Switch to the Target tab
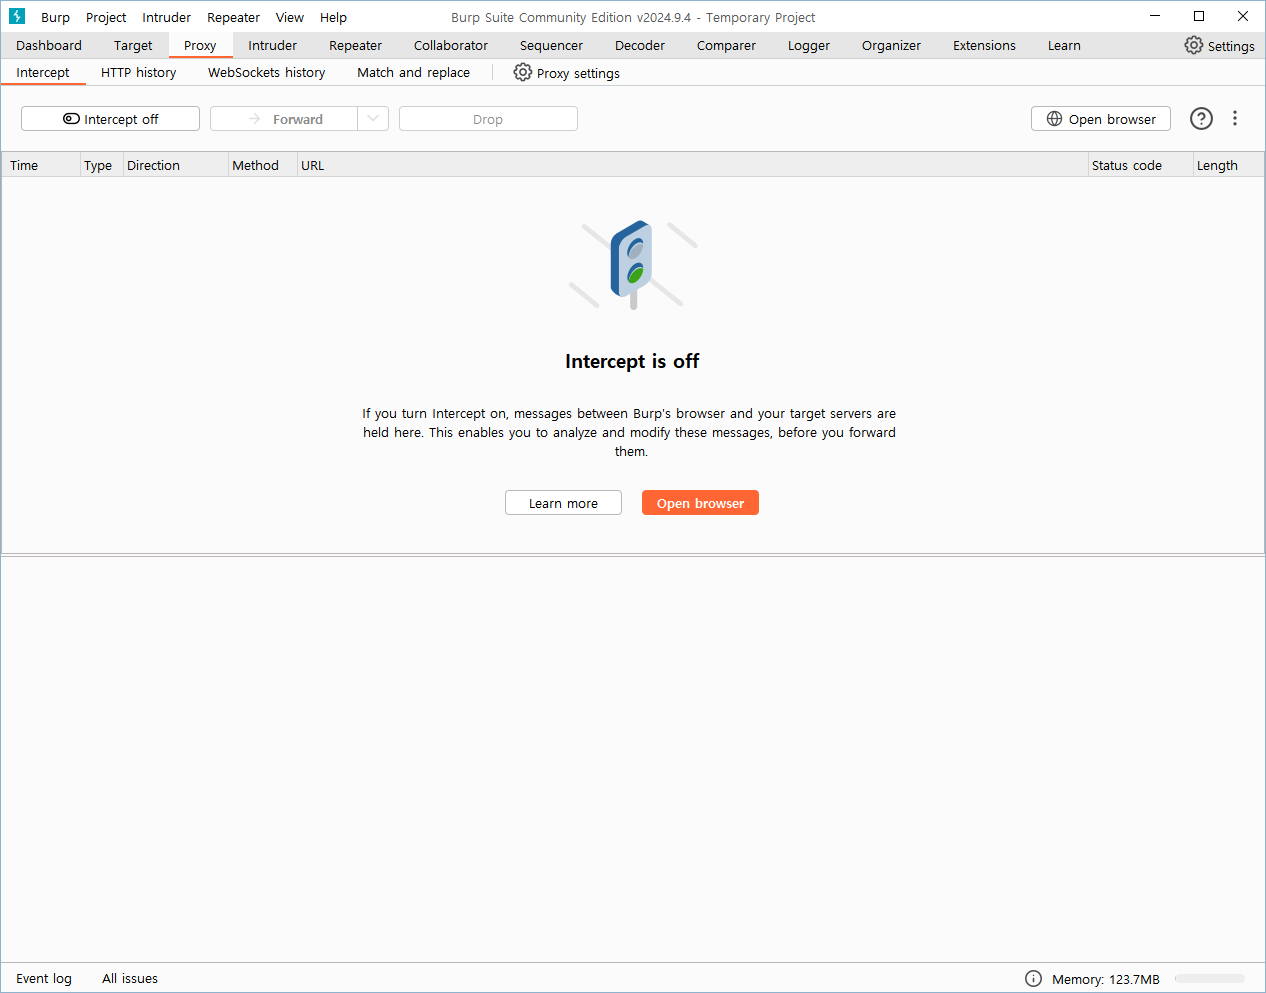Screen dimensions: 1266x993 click(133, 45)
